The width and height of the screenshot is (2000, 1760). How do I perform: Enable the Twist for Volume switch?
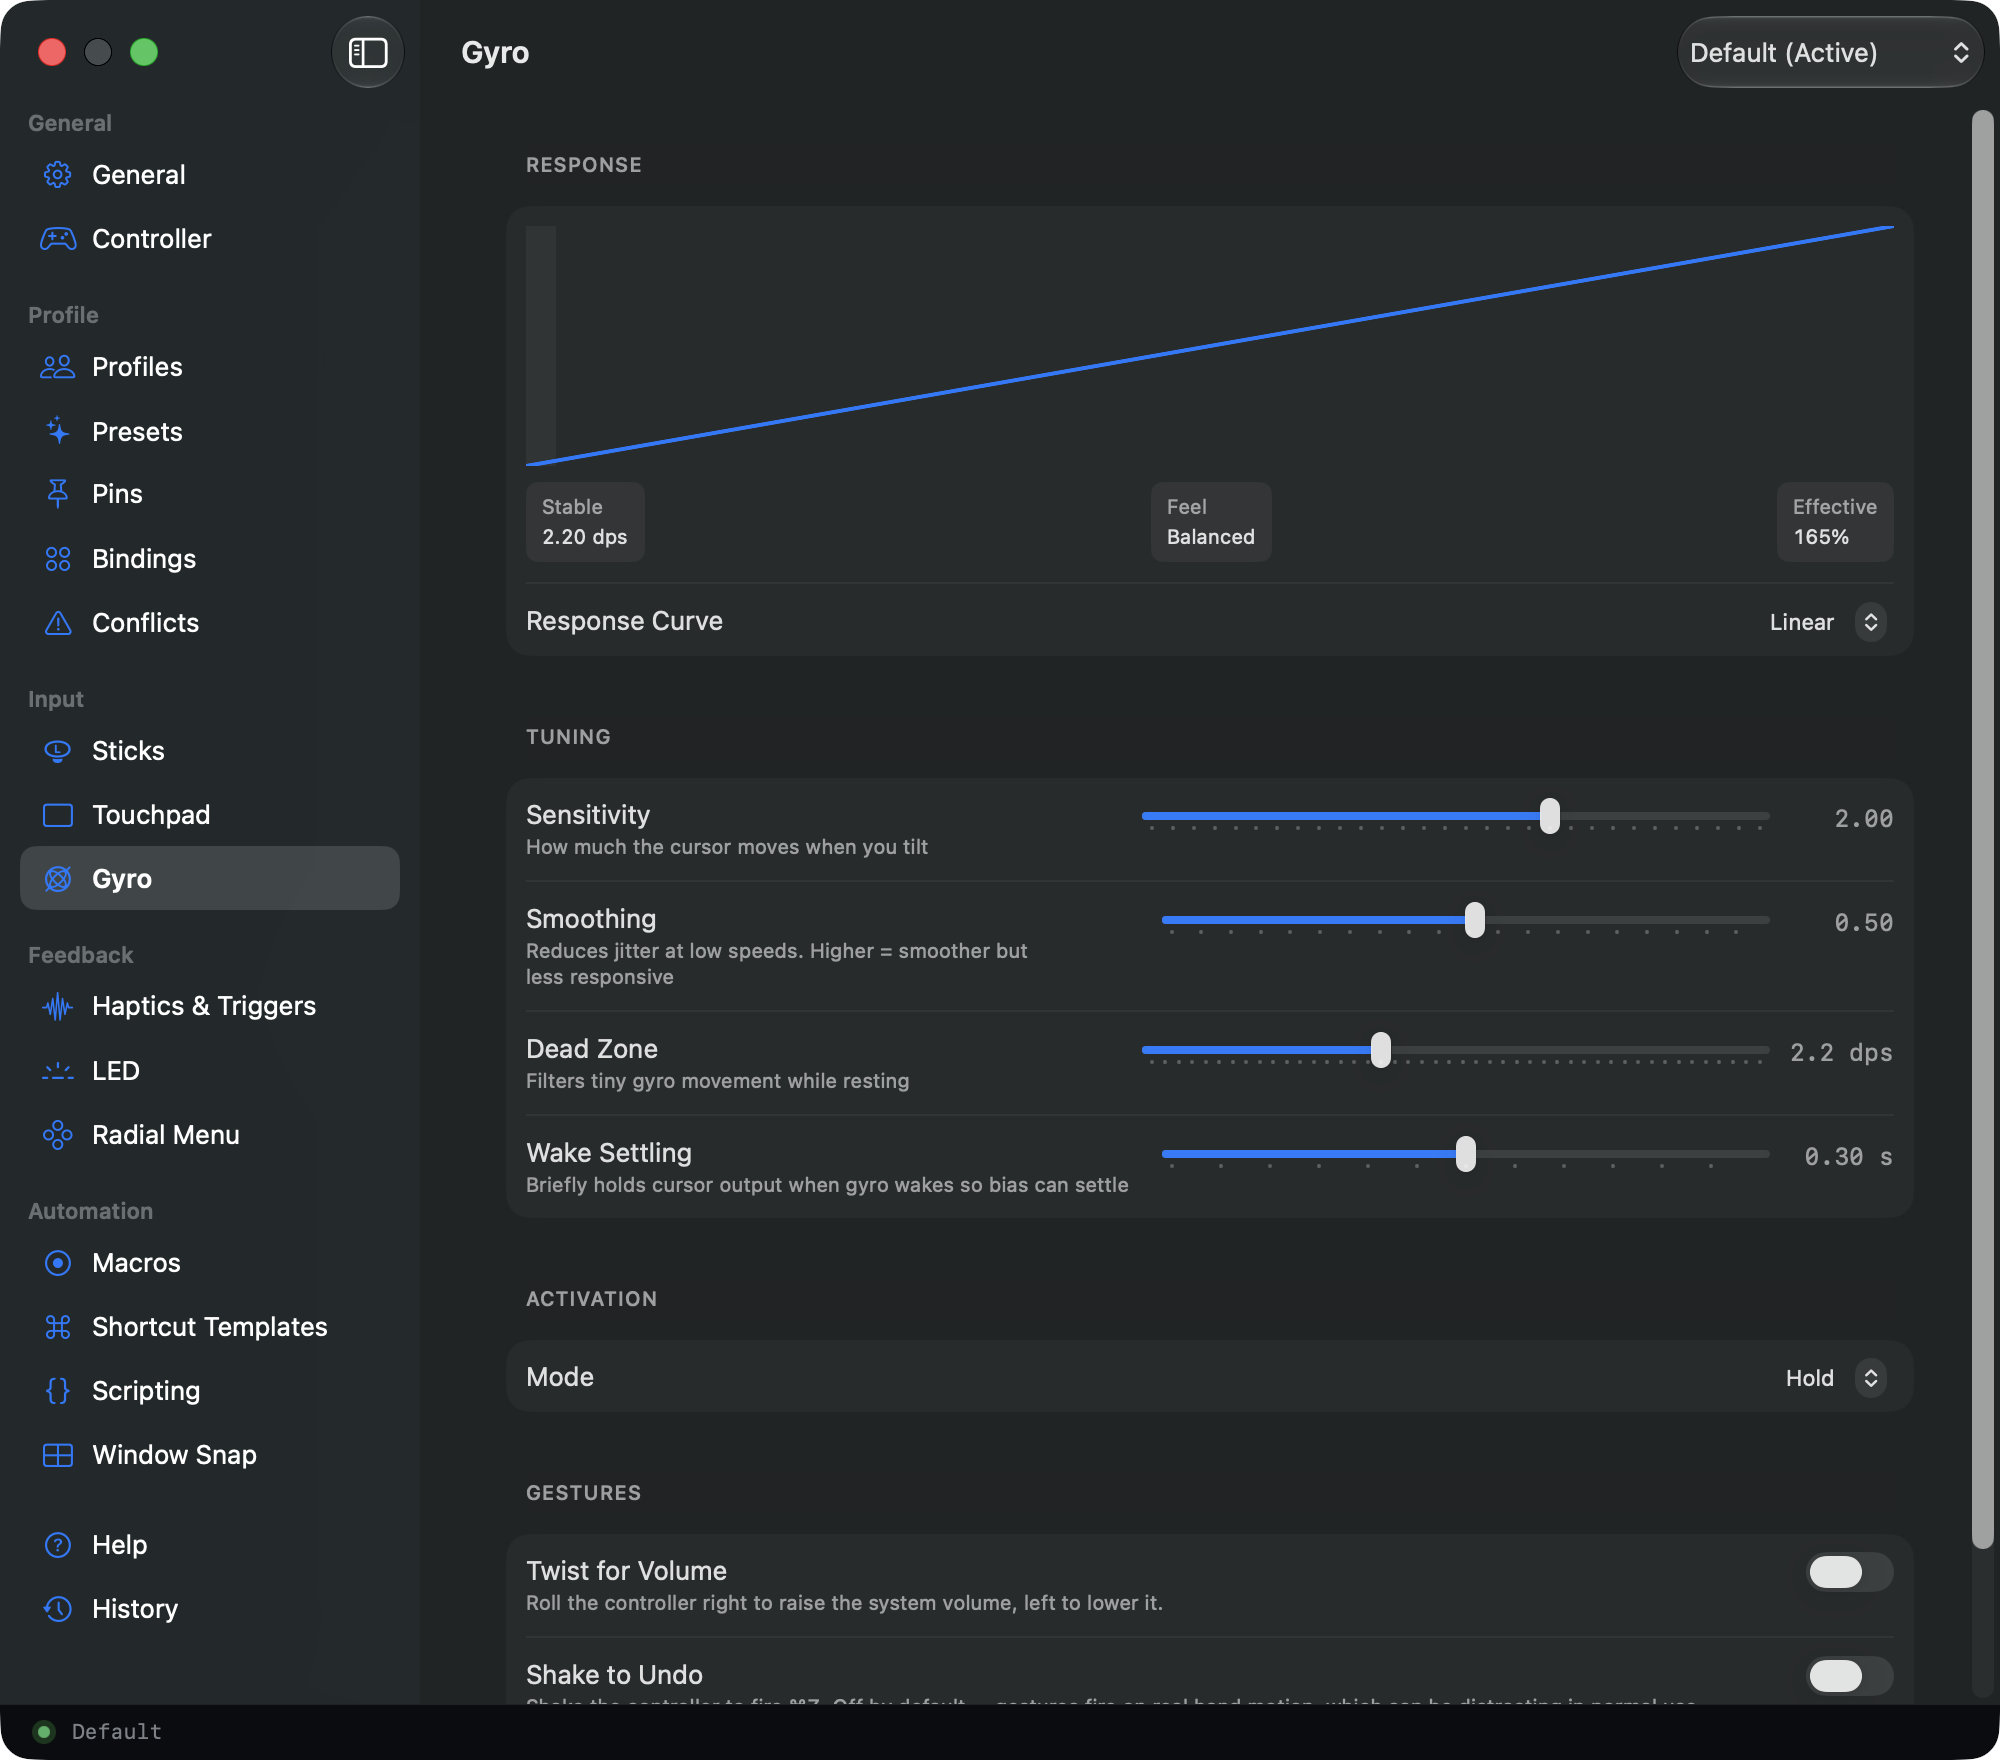tap(1850, 1572)
